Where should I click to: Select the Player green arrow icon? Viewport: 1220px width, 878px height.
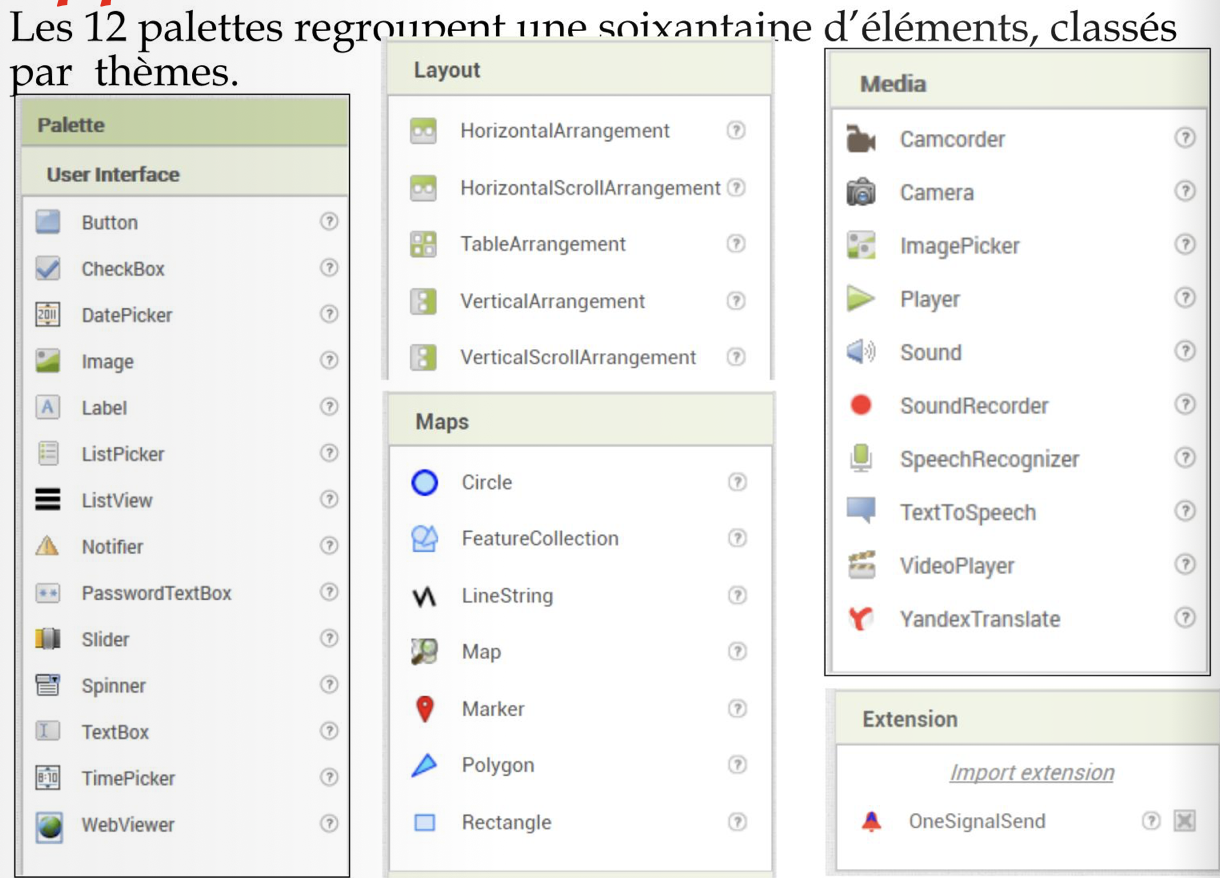(x=860, y=299)
